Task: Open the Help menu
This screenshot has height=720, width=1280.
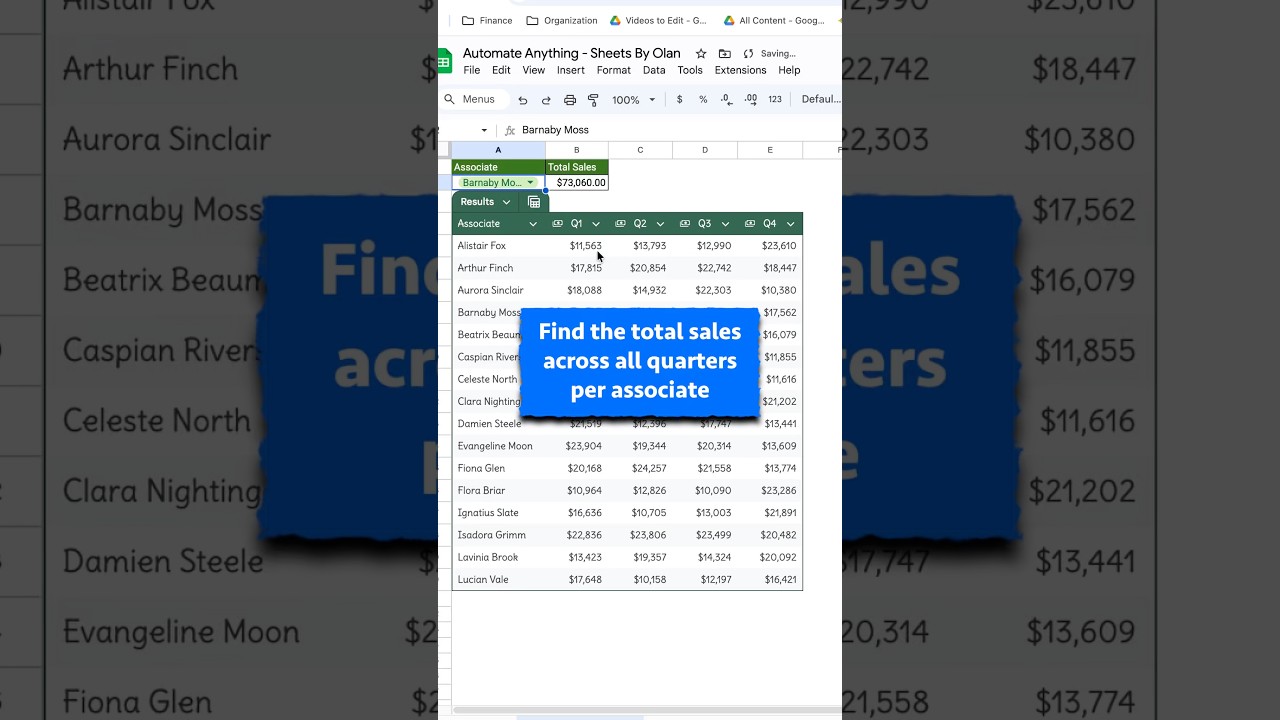Action: click(789, 70)
